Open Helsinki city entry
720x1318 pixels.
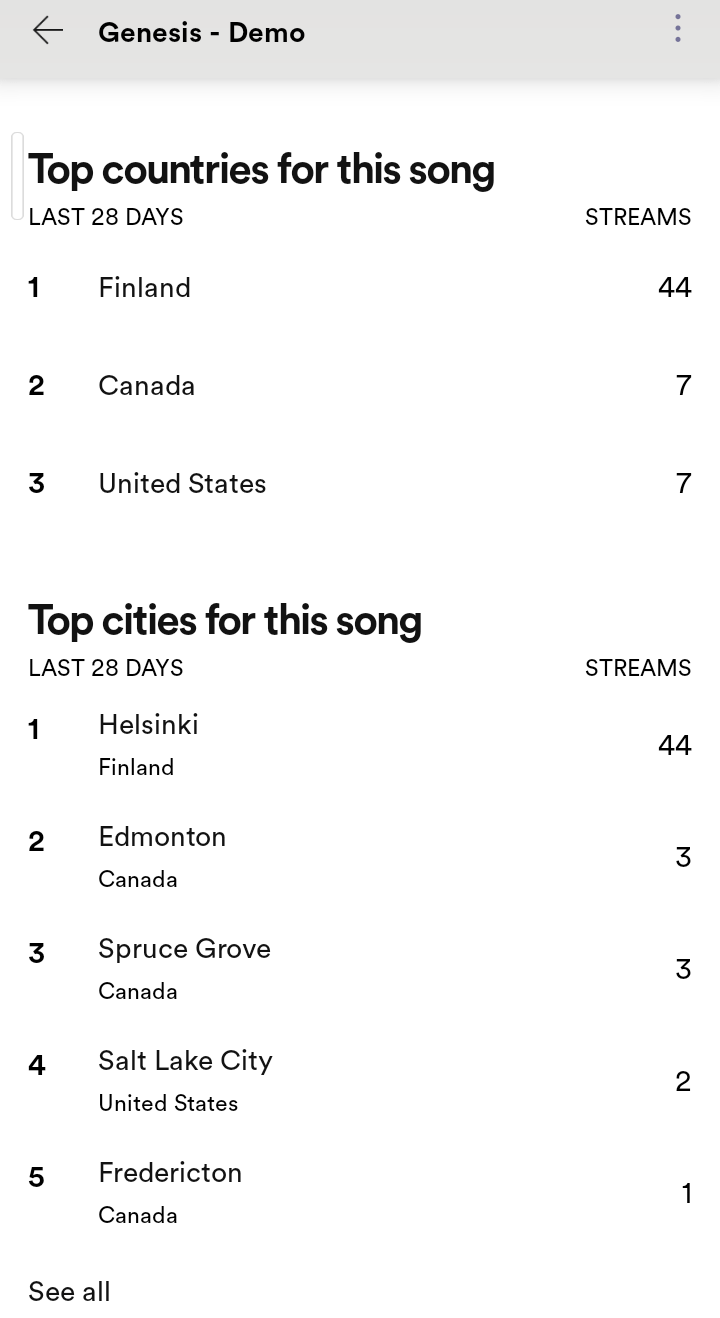(360, 745)
